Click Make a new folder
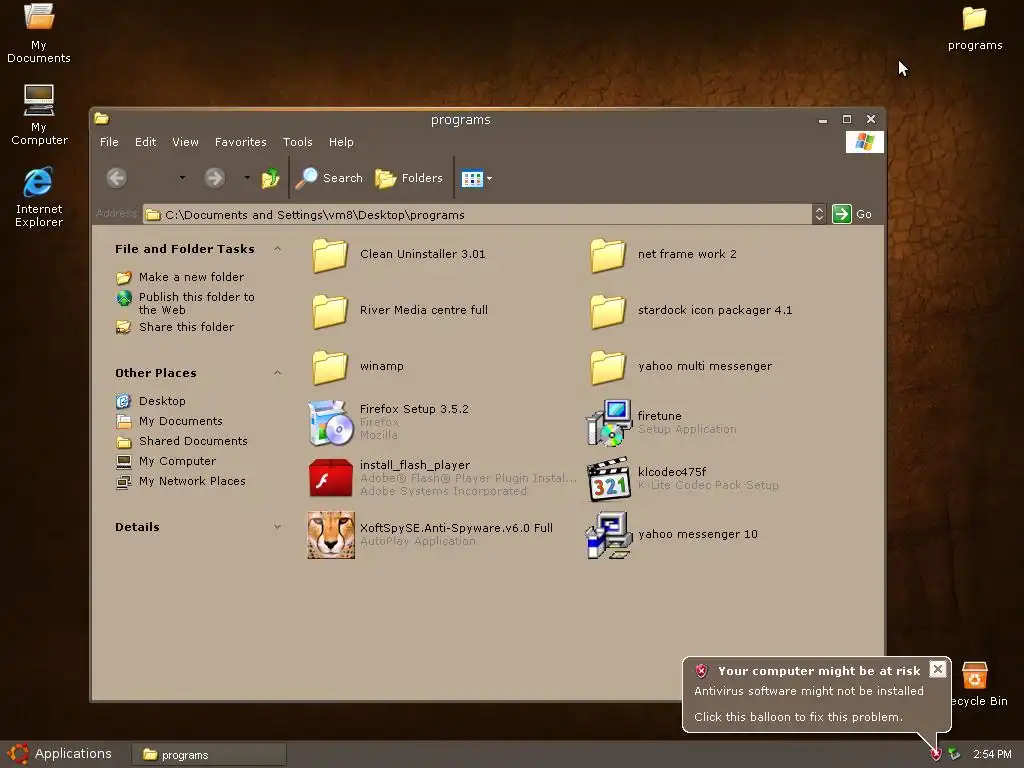 180,277
